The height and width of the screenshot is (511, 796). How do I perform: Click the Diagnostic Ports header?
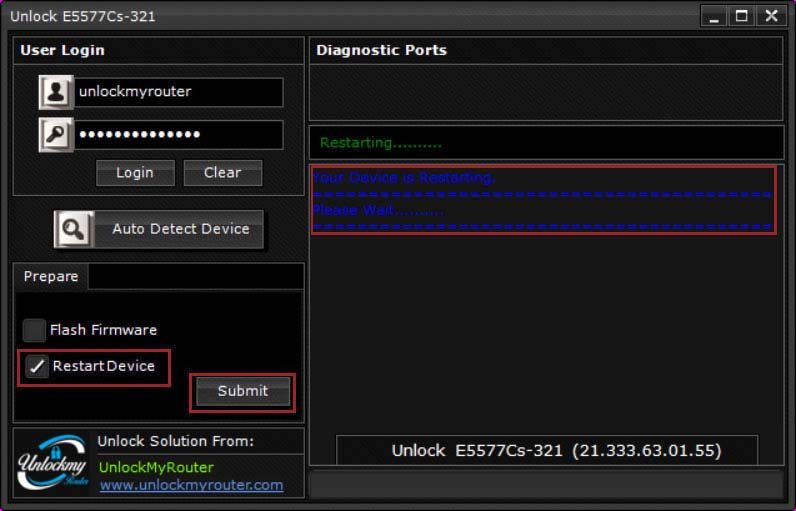[381, 50]
